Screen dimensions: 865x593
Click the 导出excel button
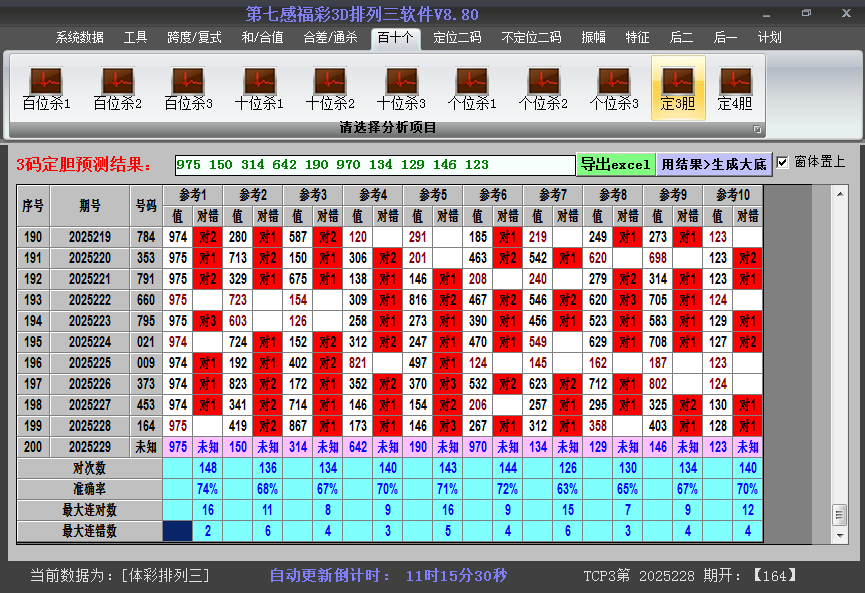click(615, 164)
